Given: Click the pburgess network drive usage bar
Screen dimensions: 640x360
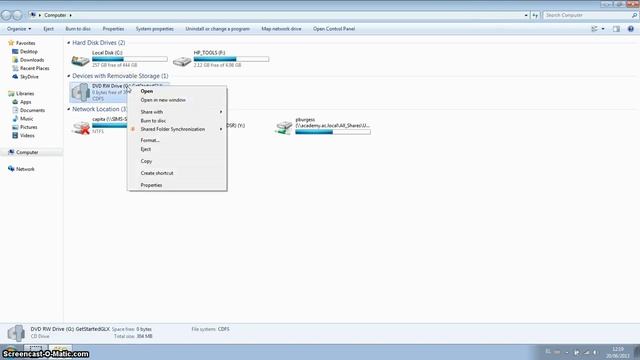Looking at the screenshot, I should (333, 132).
